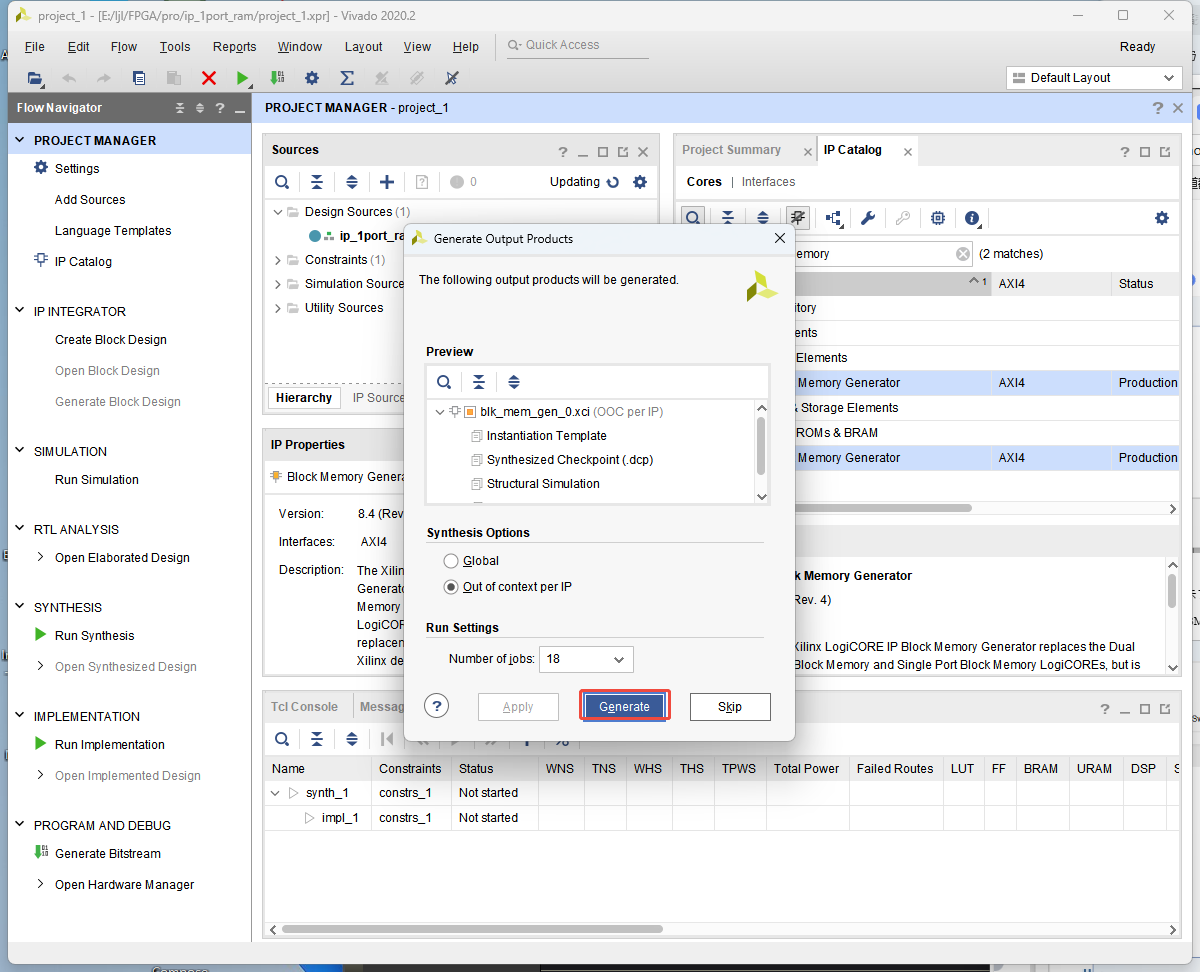
Task: Switch to Hierarchy tab in Sources
Action: [x=304, y=398]
